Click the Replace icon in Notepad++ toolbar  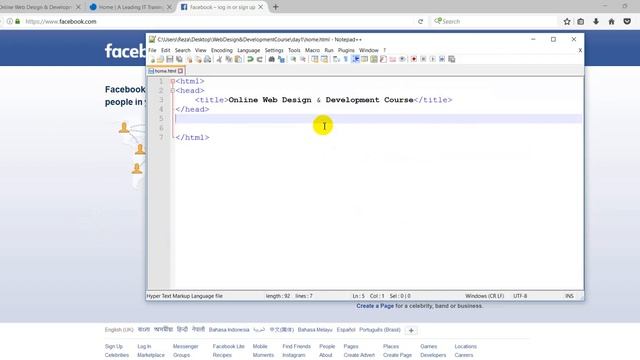pyautogui.click(x=282, y=59)
